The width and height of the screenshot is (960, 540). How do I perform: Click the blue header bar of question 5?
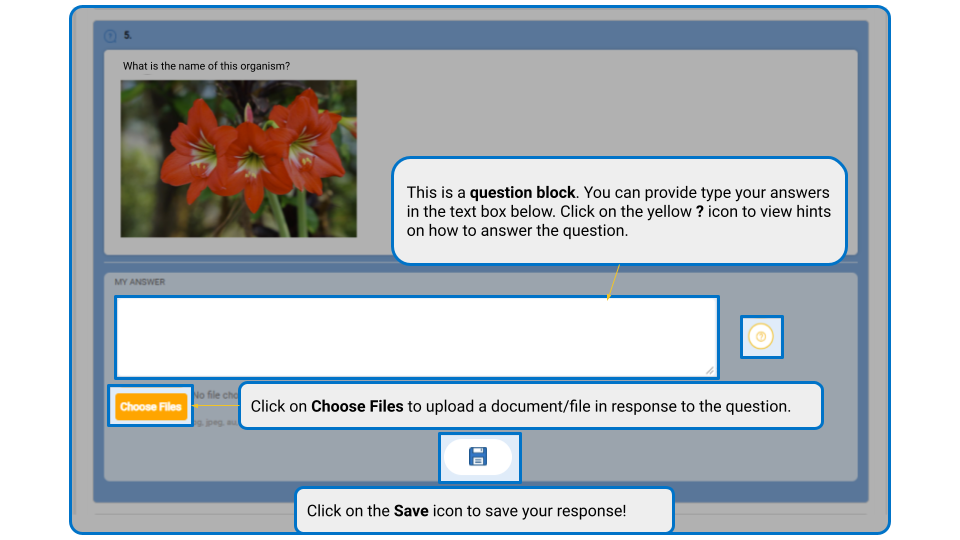pyautogui.click(x=481, y=36)
